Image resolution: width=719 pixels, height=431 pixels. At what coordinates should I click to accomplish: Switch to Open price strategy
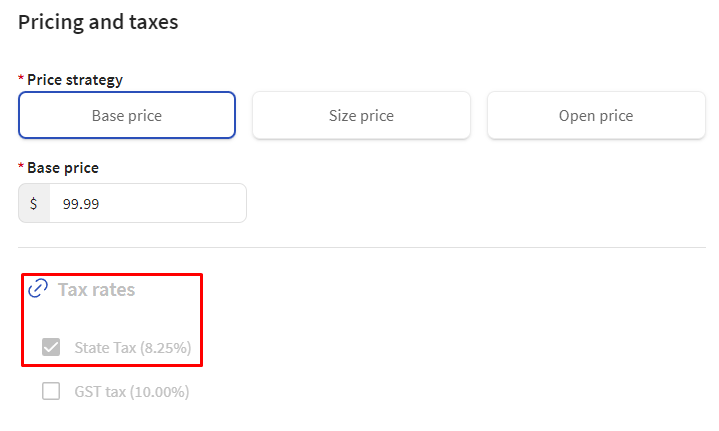(596, 115)
